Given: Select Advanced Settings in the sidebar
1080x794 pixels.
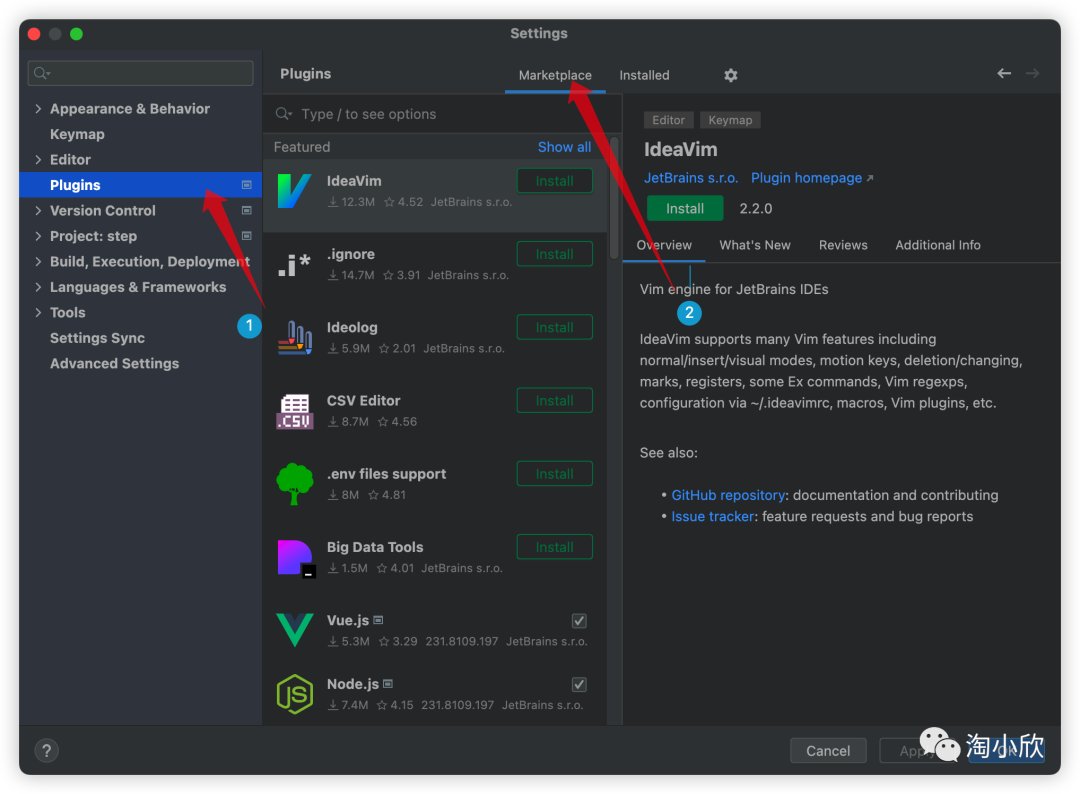Looking at the screenshot, I should (x=114, y=364).
